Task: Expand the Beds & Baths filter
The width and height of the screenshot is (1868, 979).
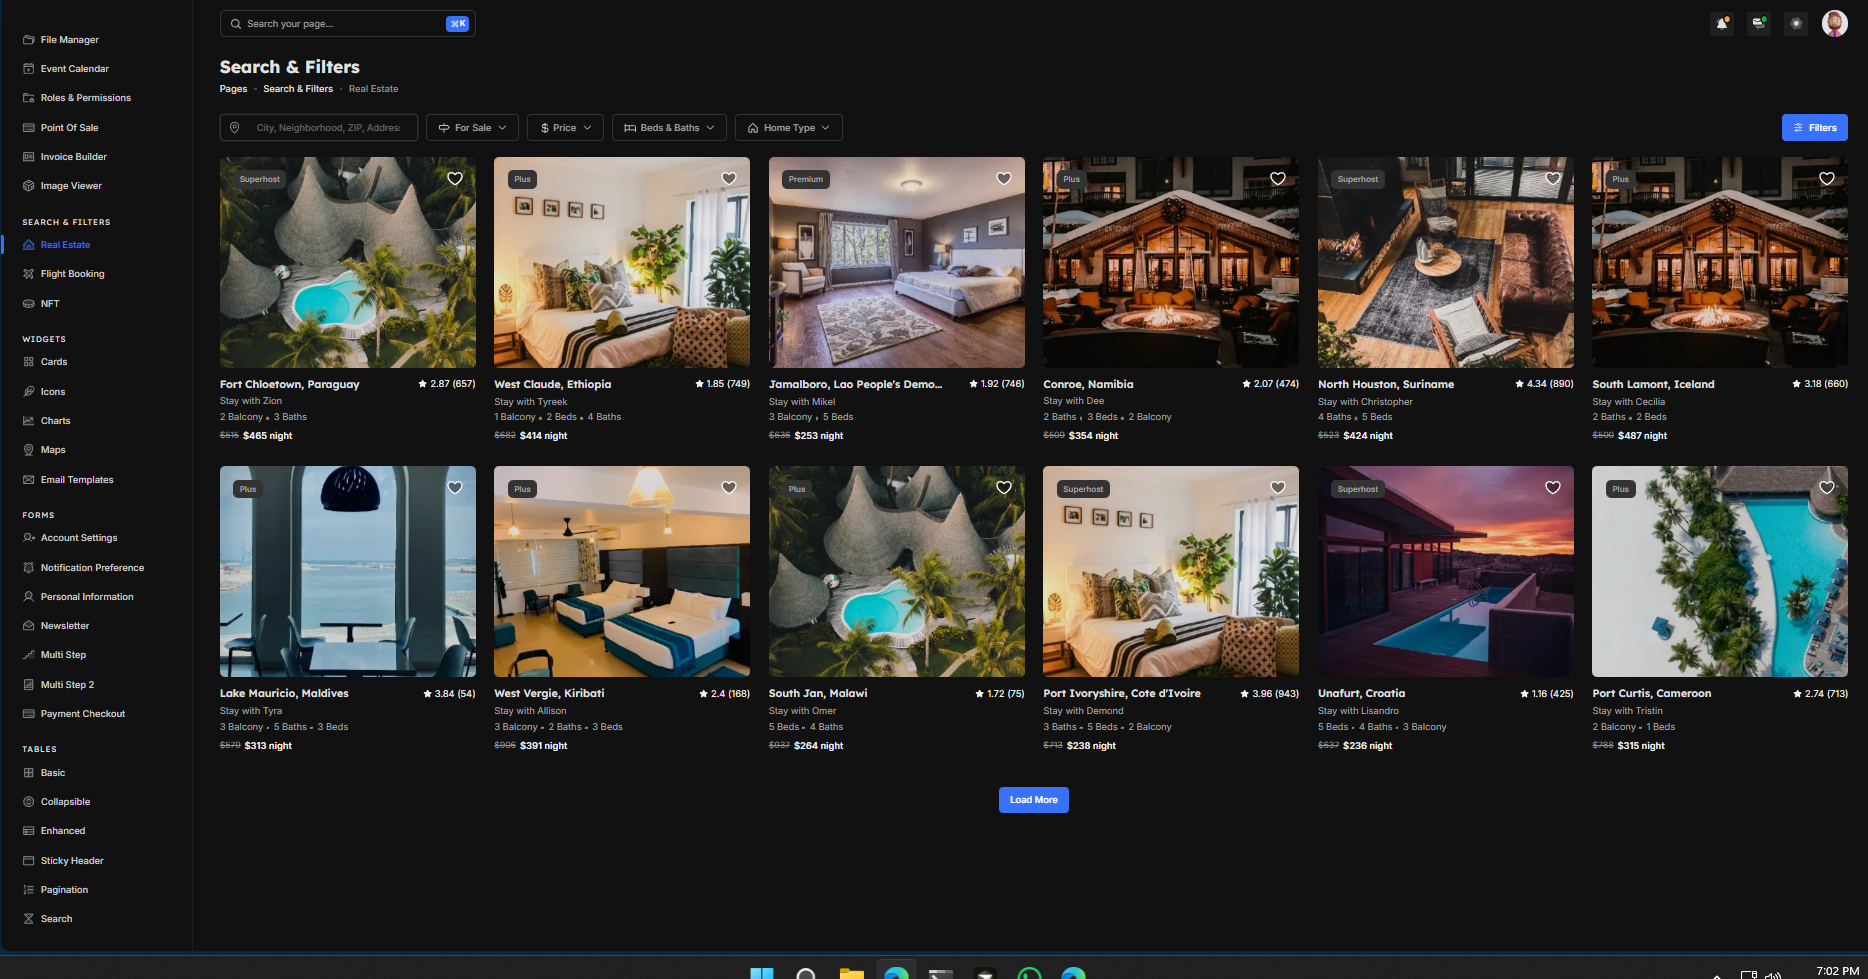Action: (668, 127)
